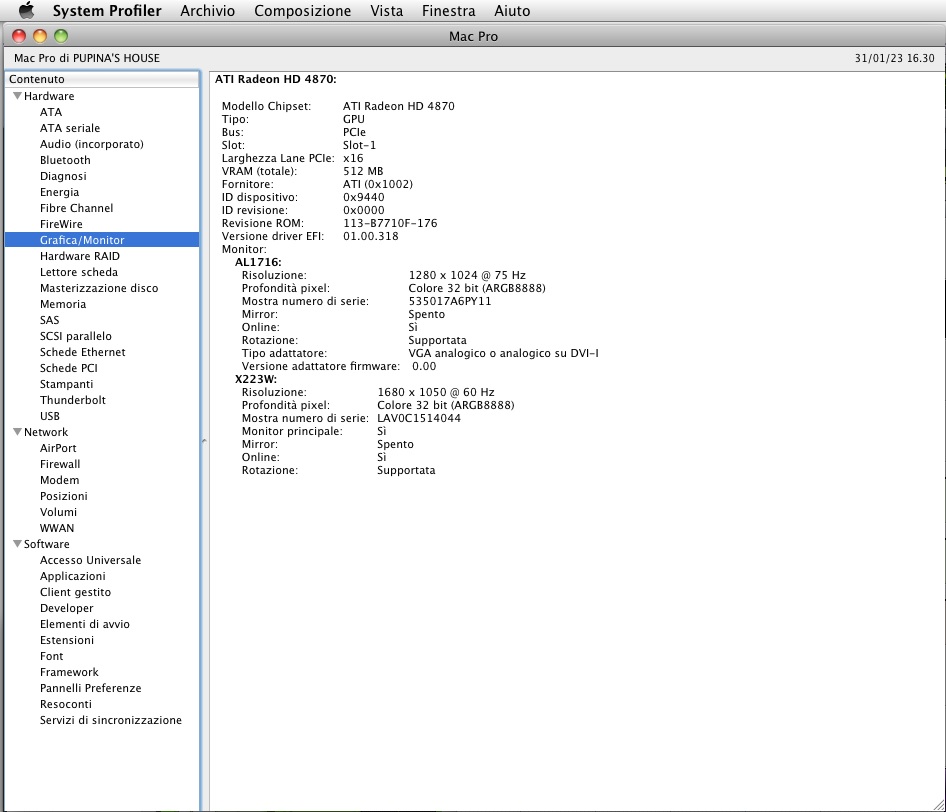Select Stampanti item
946x812 pixels.
pyautogui.click(x=66, y=384)
